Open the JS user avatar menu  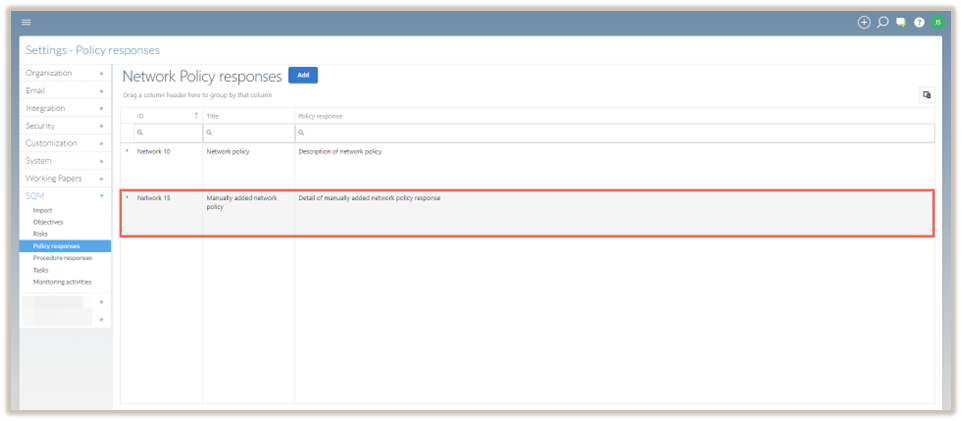click(x=937, y=22)
